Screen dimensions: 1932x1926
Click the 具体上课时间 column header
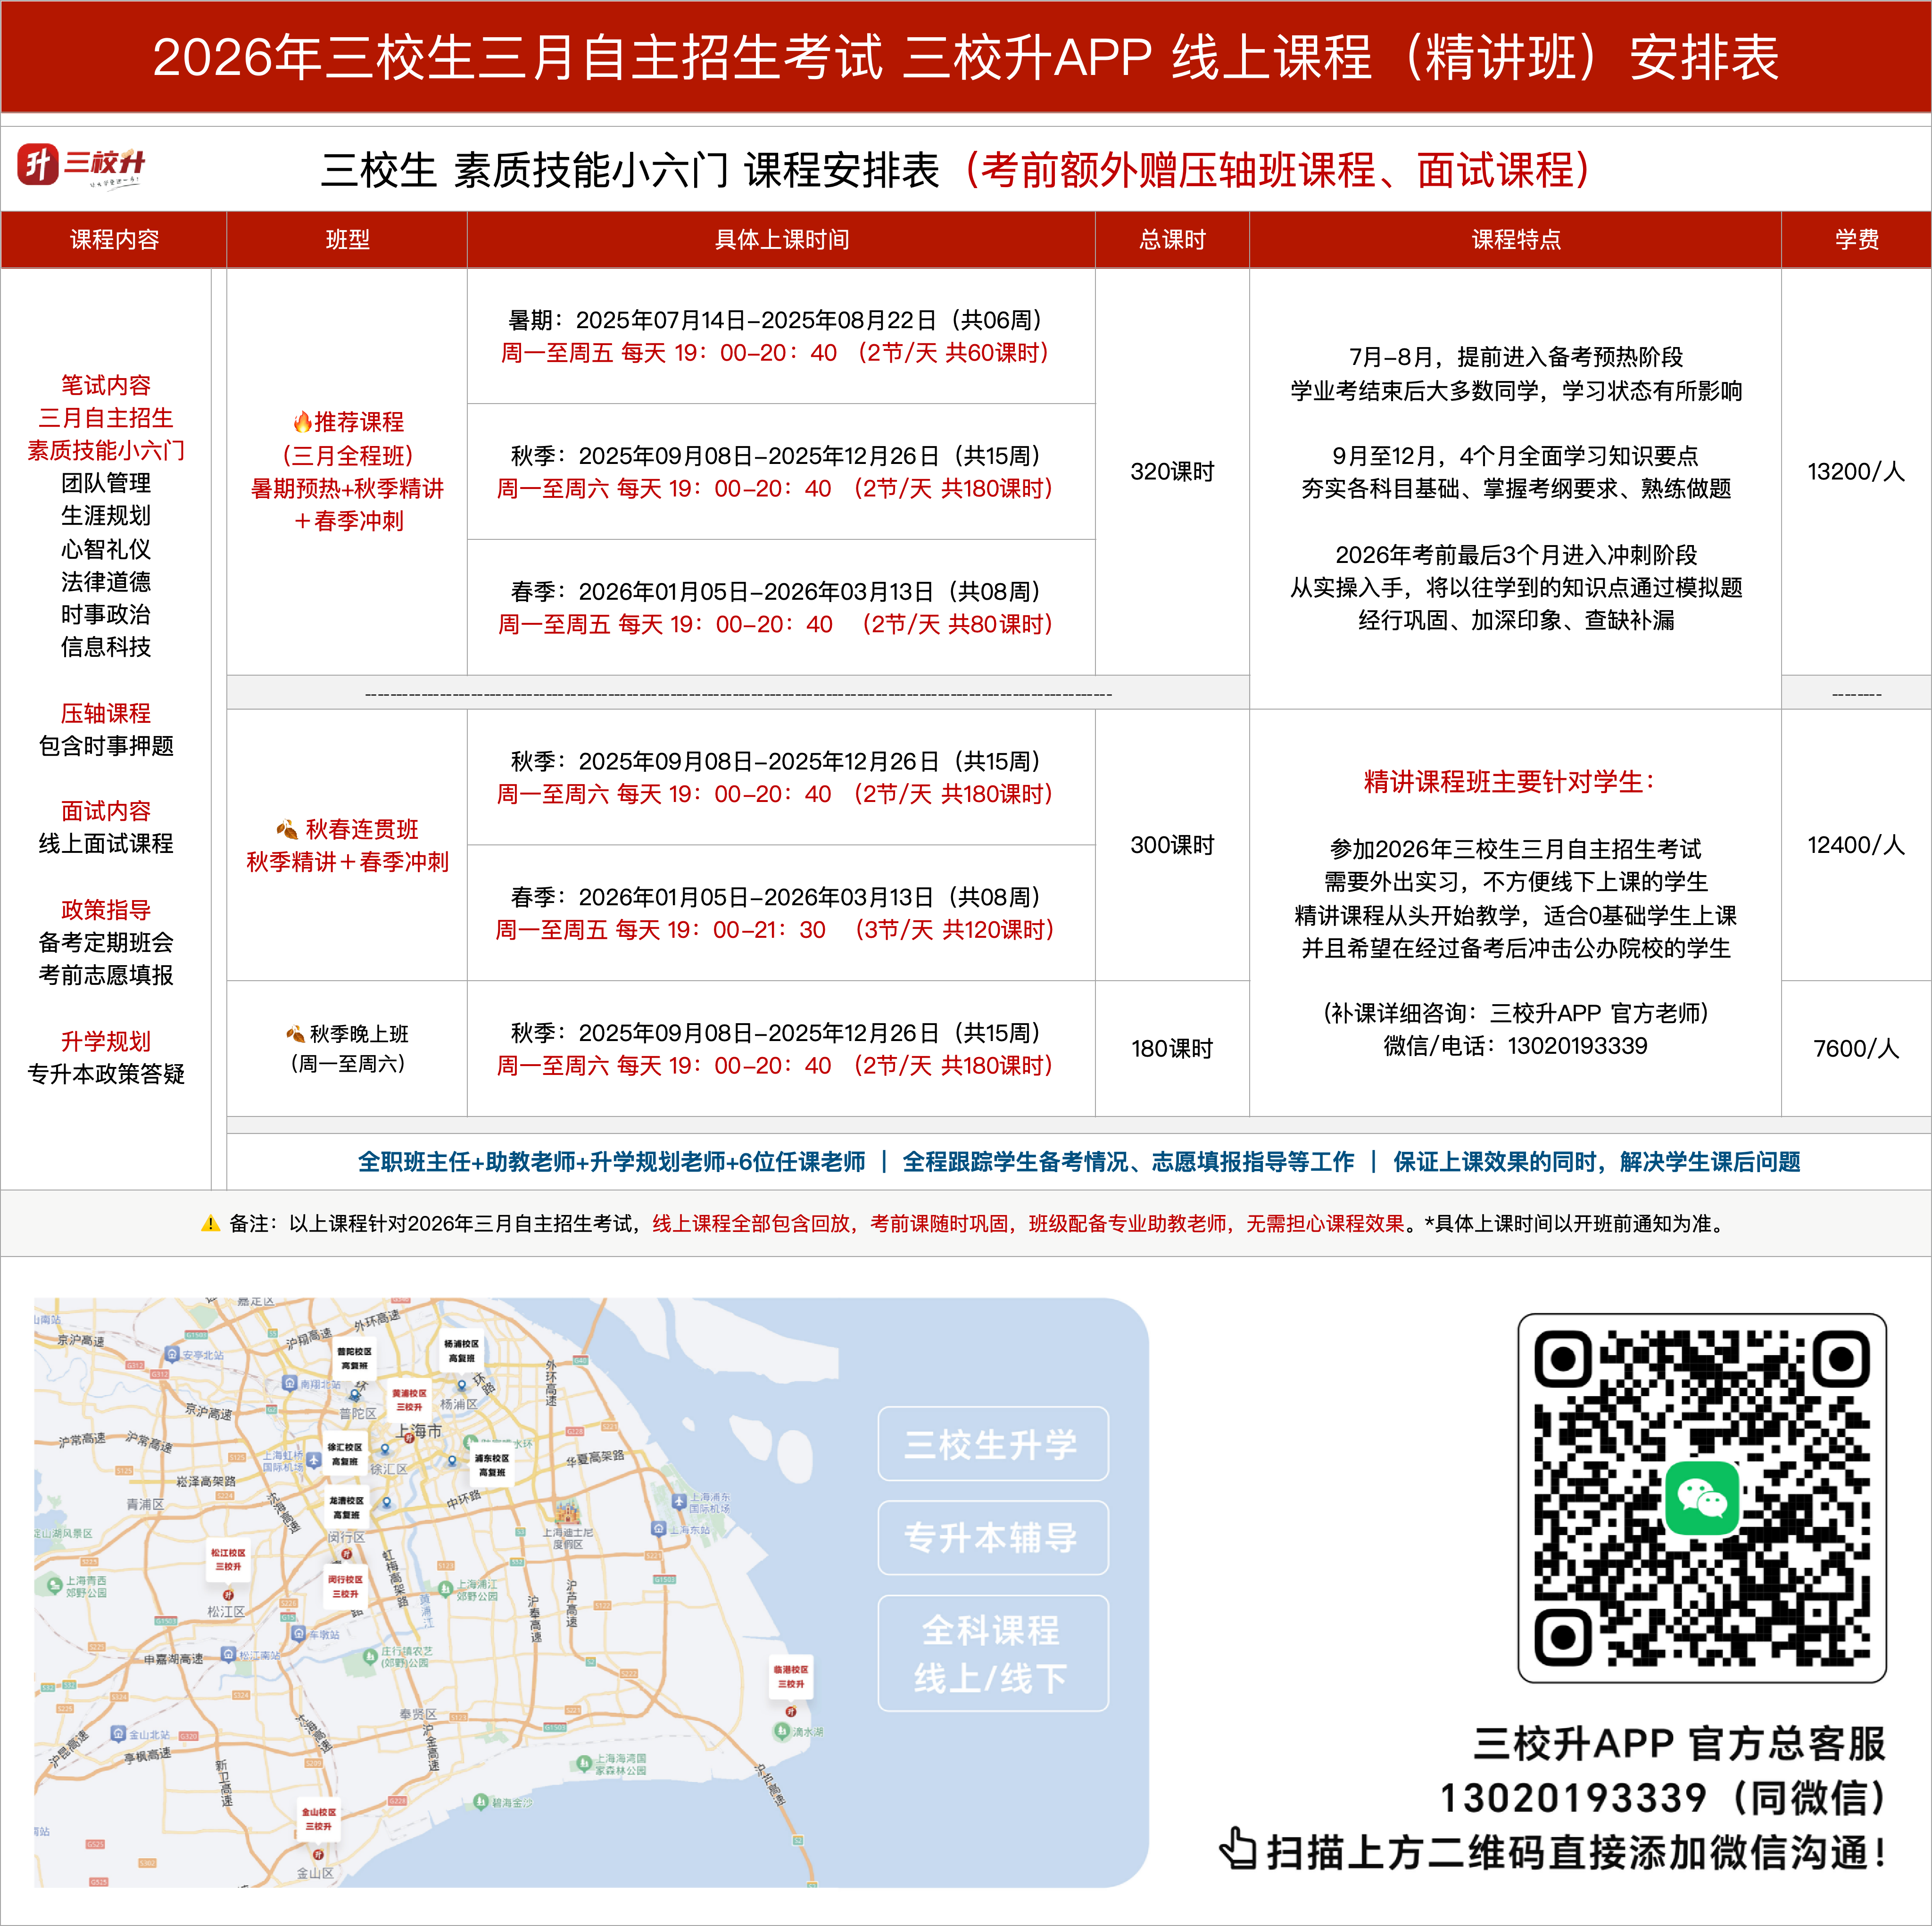(x=781, y=240)
